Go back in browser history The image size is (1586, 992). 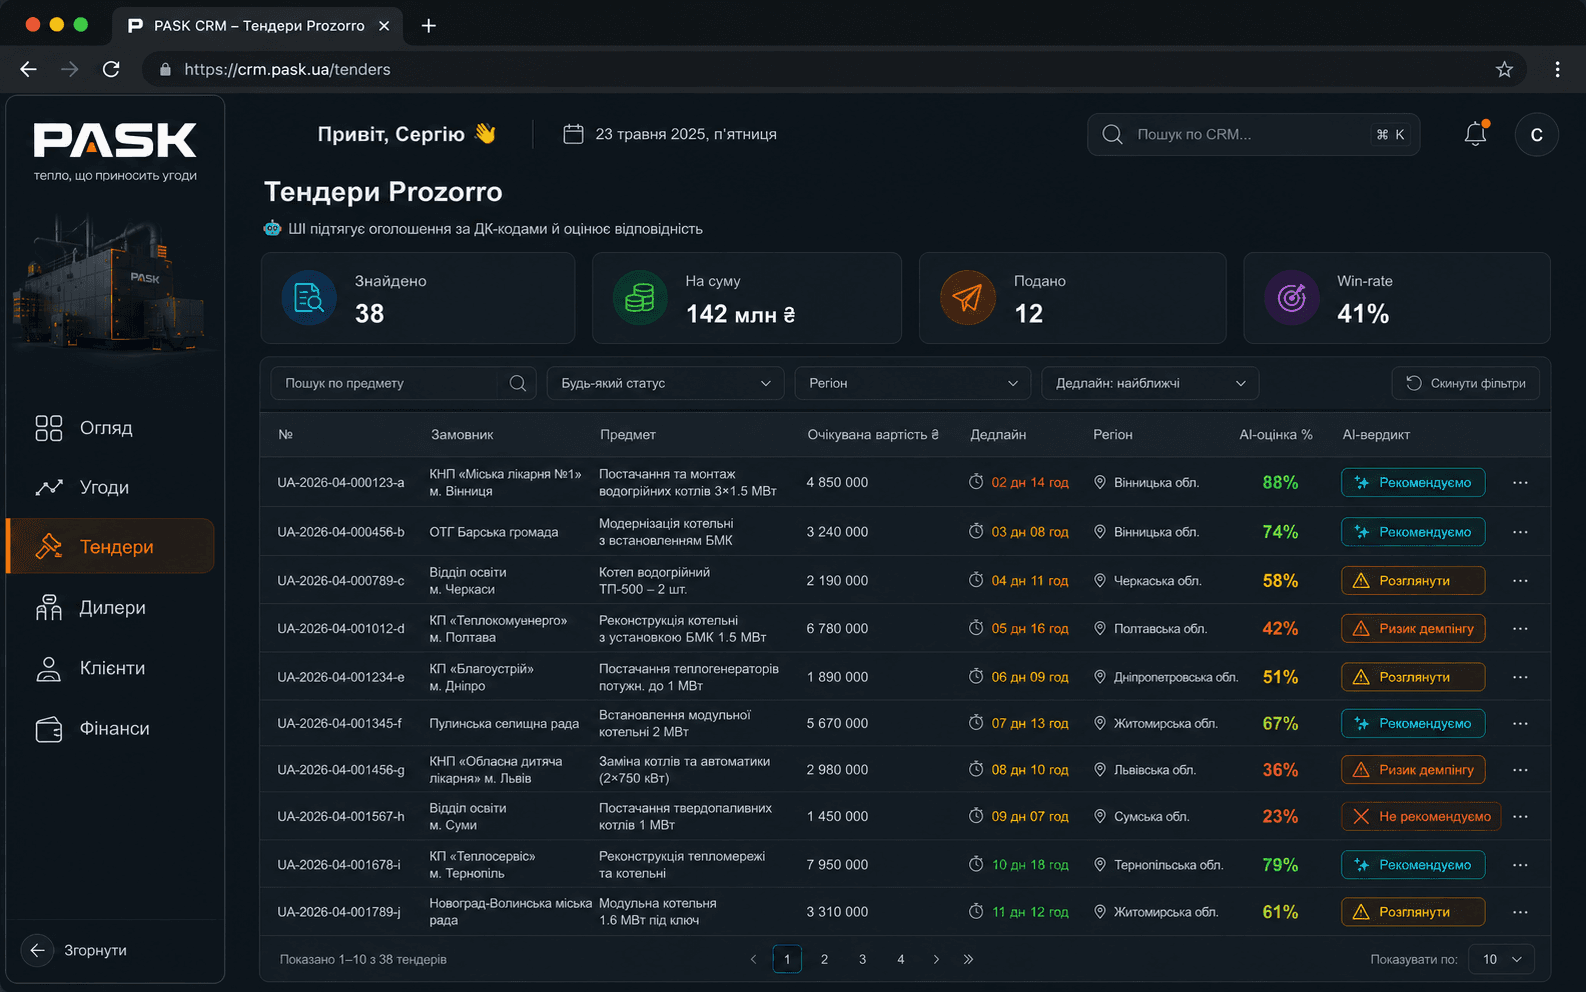click(x=28, y=69)
